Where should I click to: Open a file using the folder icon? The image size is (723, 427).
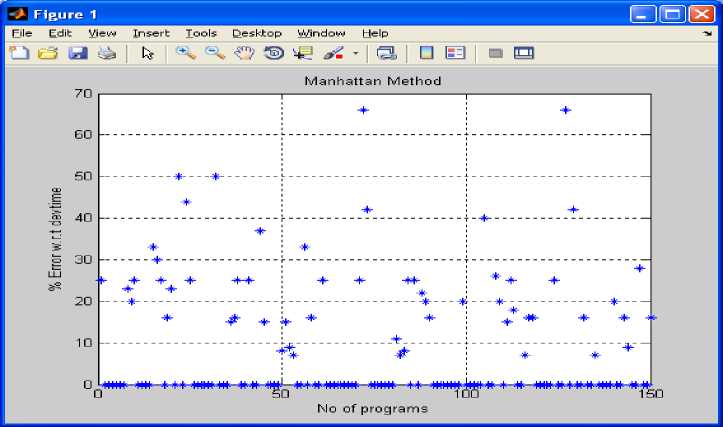(47, 53)
